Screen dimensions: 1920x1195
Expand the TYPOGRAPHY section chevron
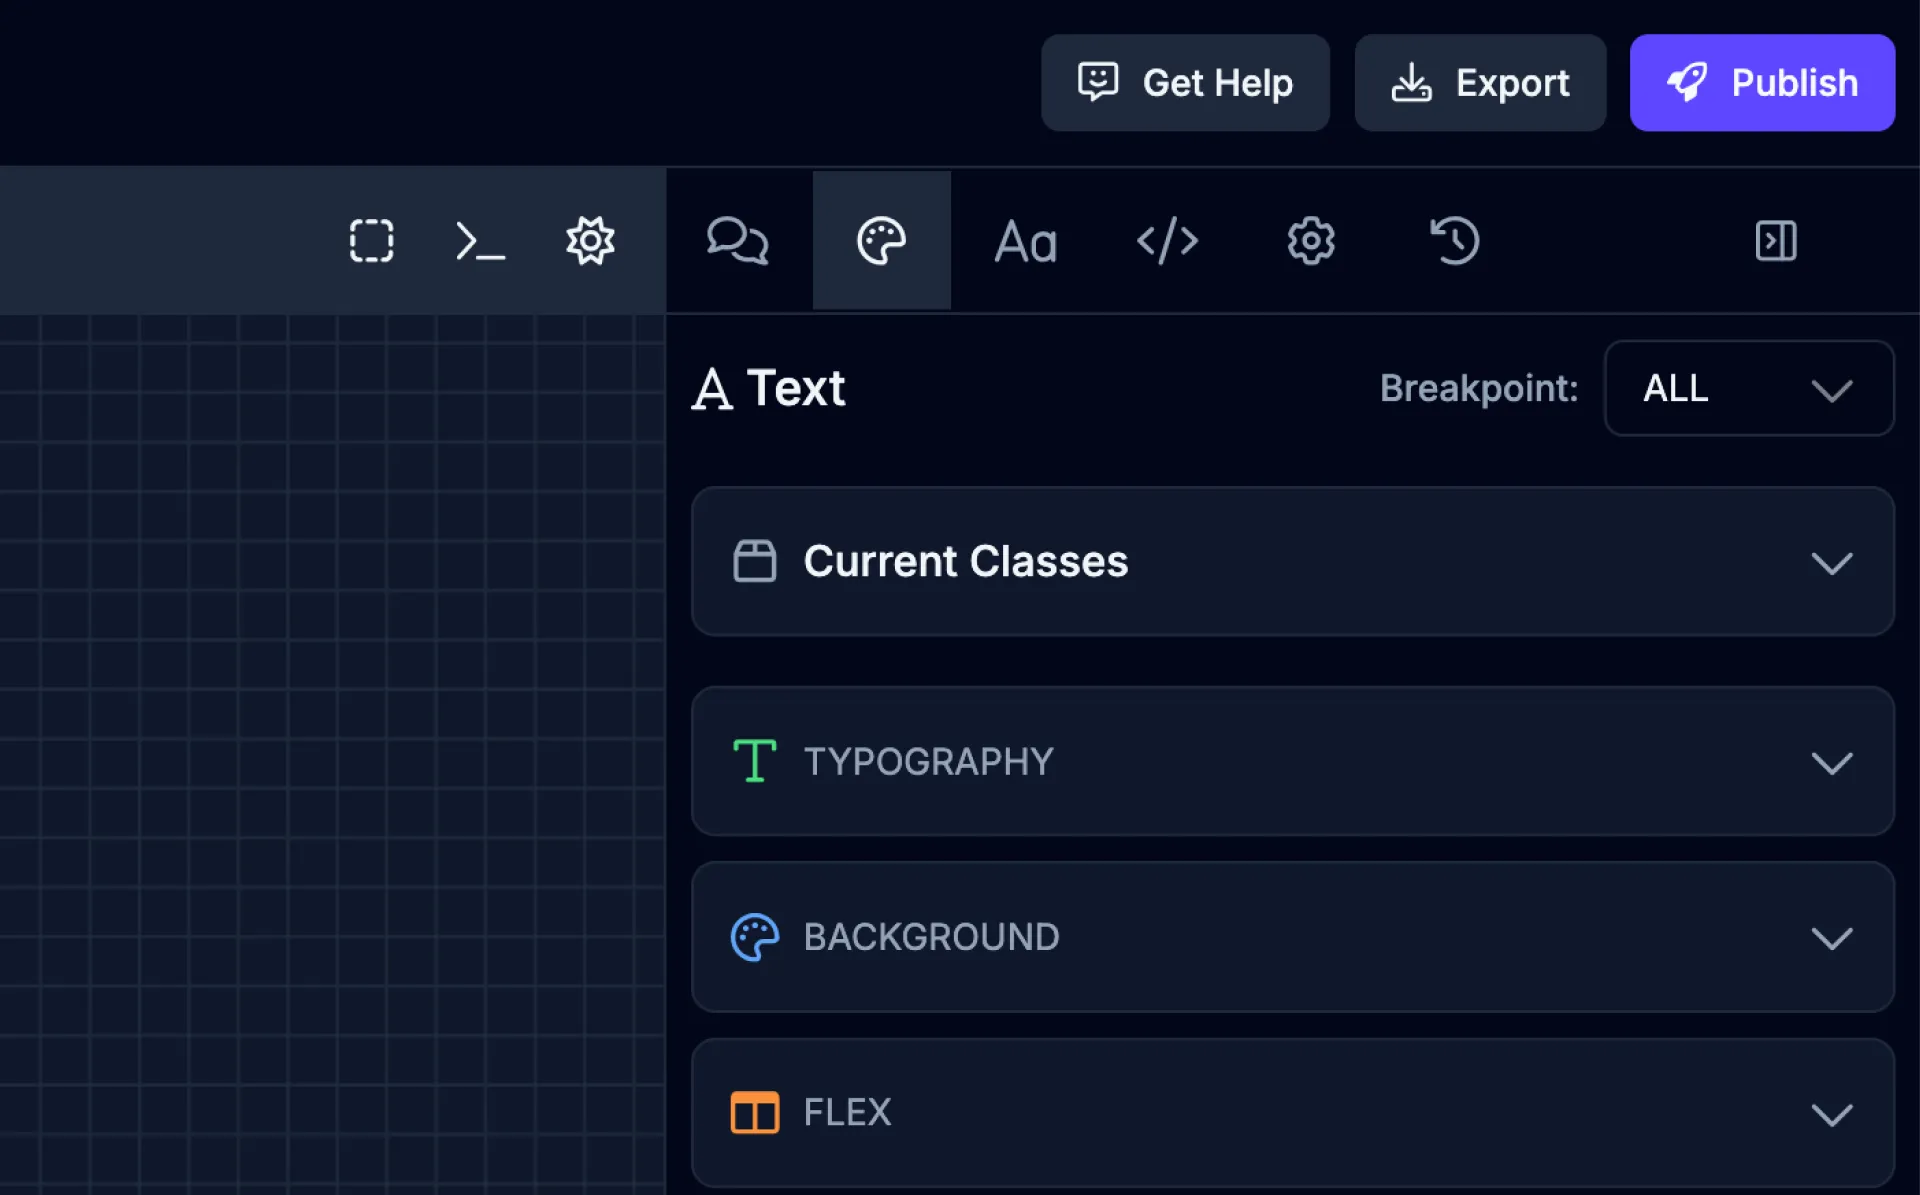tap(1831, 763)
